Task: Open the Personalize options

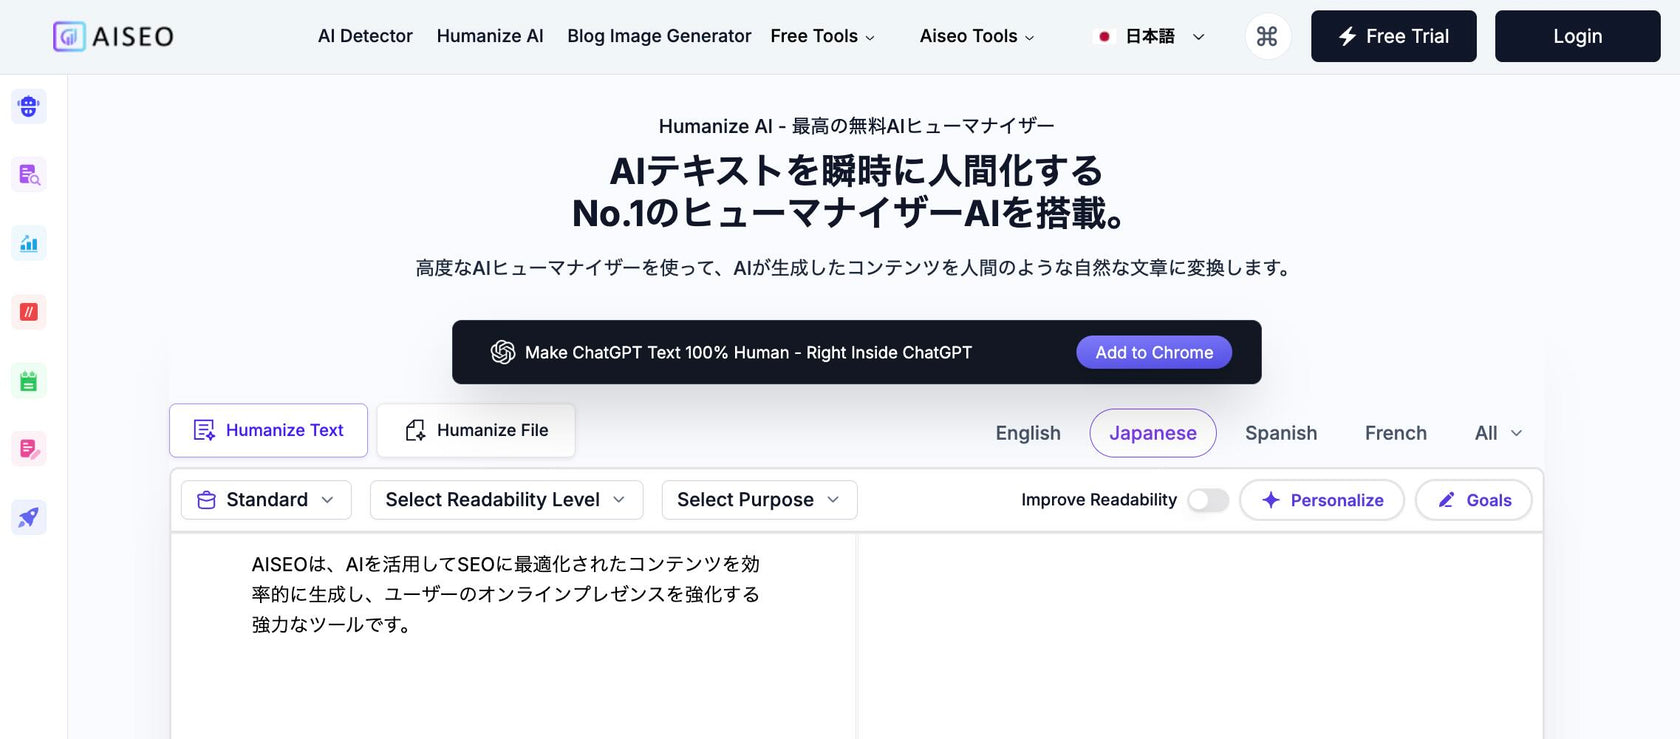Action: point(1322,500)
